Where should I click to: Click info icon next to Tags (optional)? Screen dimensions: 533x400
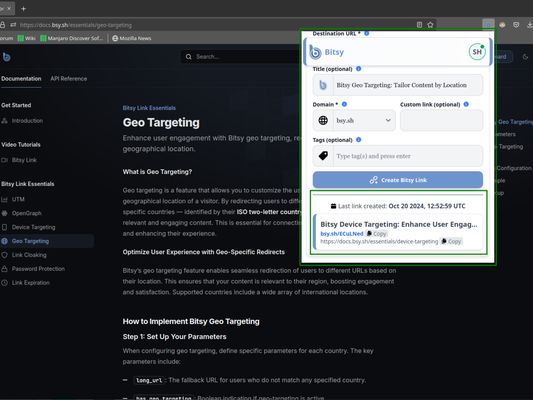tap(358, 140)
